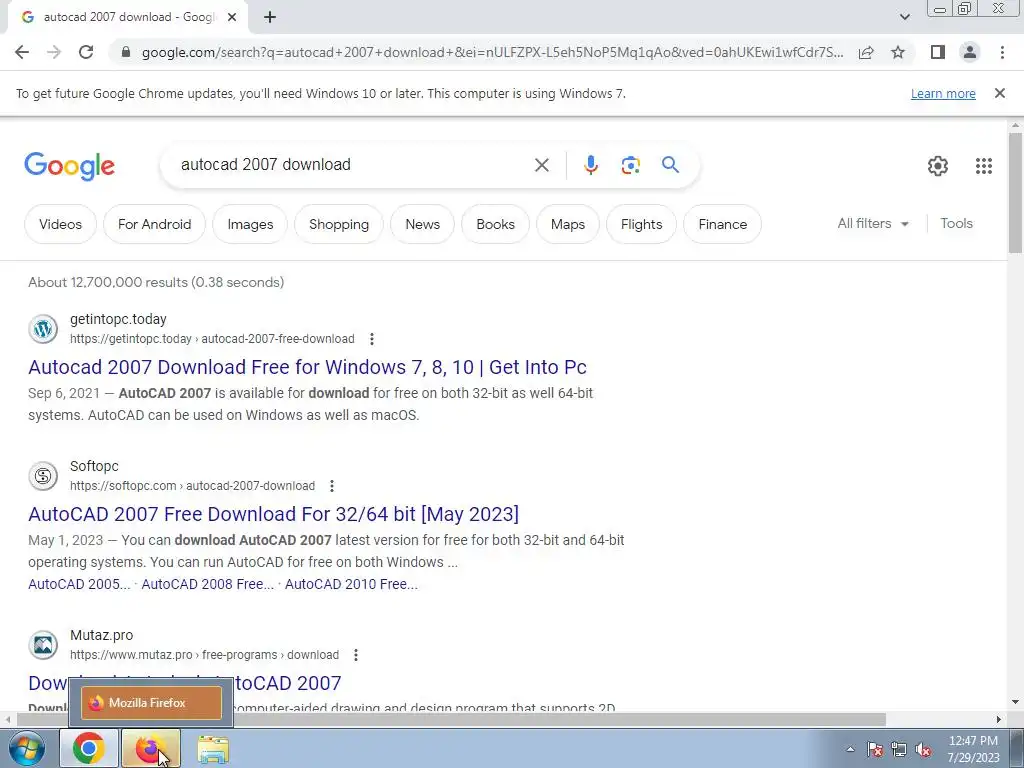Viewport: 1024px width, 768px height.
Task: Open options for getintopc.today result
Action: [372, 339]
